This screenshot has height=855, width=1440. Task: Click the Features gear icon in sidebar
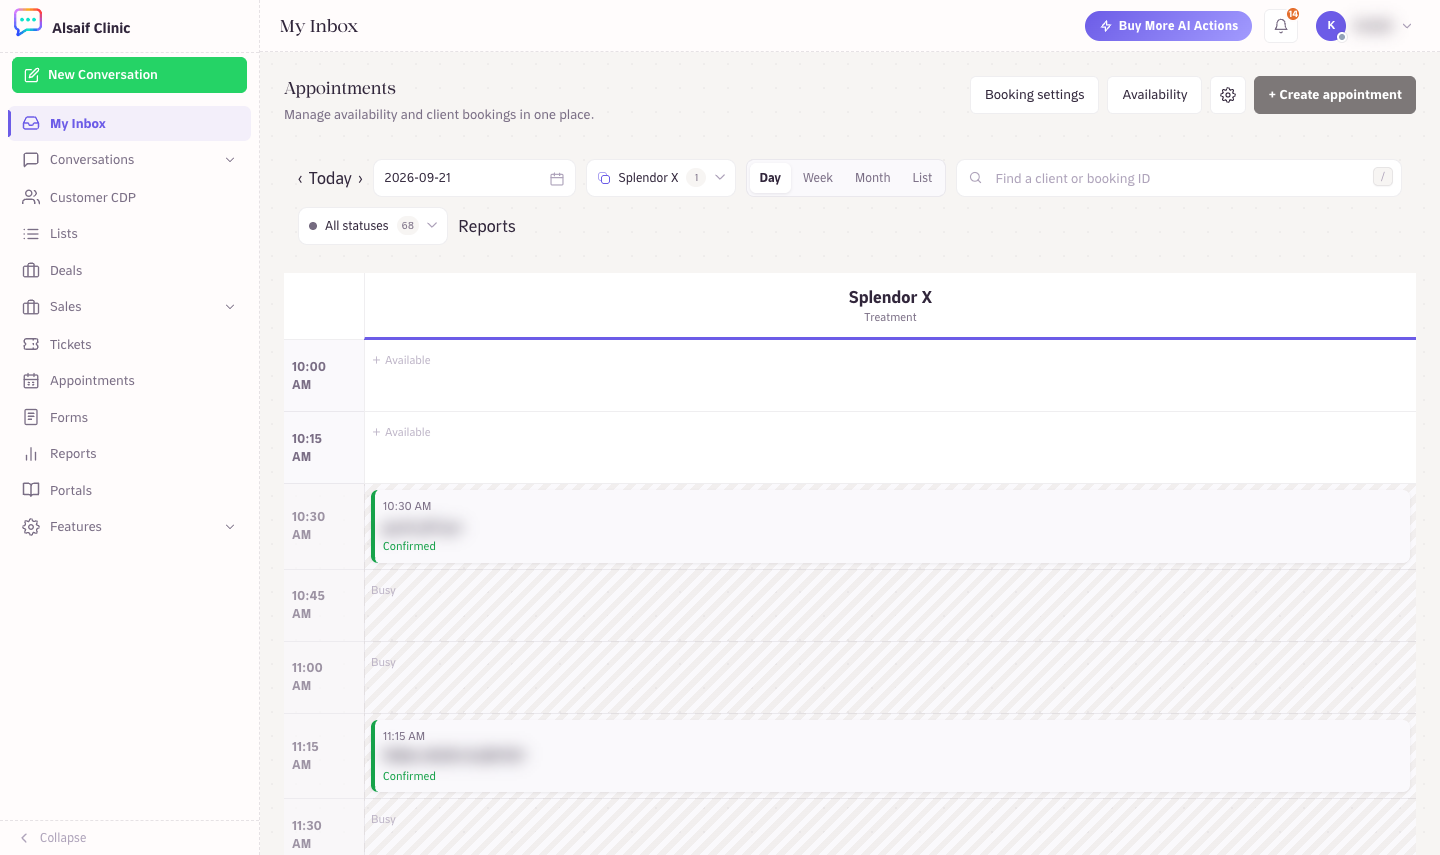coord(31,527)
